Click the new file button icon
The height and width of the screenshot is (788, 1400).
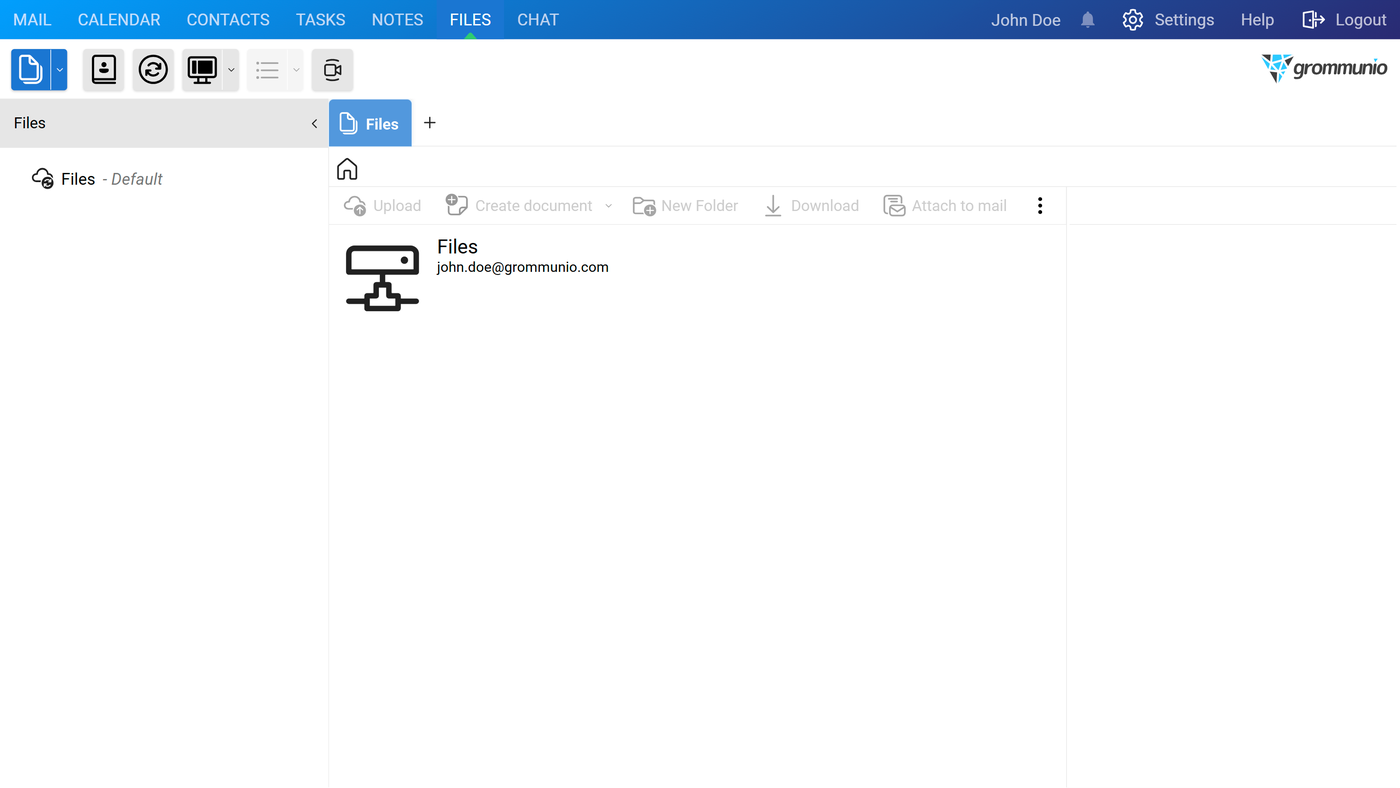(30, 70)
